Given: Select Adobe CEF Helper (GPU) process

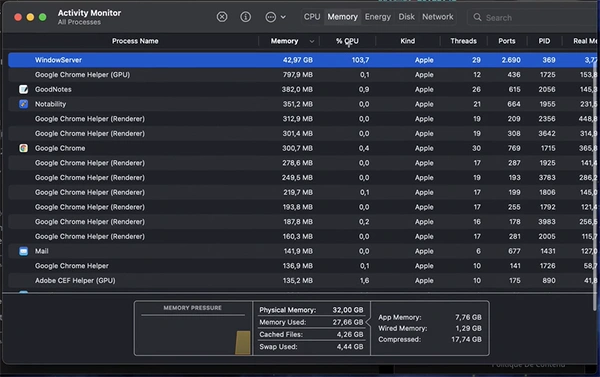Looking at the screenshot, I should coord(302,281).
